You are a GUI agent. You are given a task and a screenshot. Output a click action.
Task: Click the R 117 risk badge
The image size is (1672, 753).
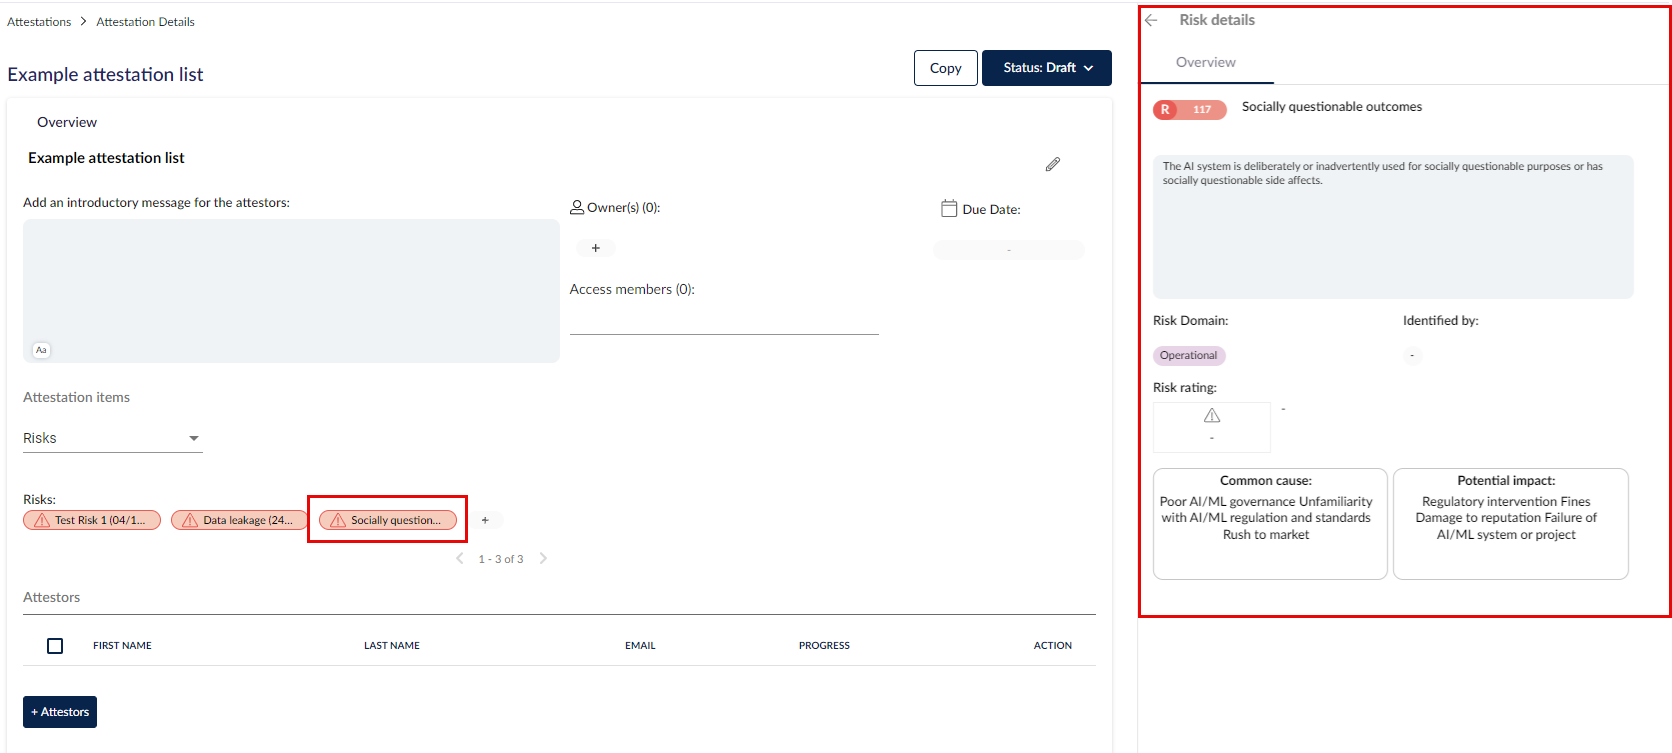pos(1190,110)
